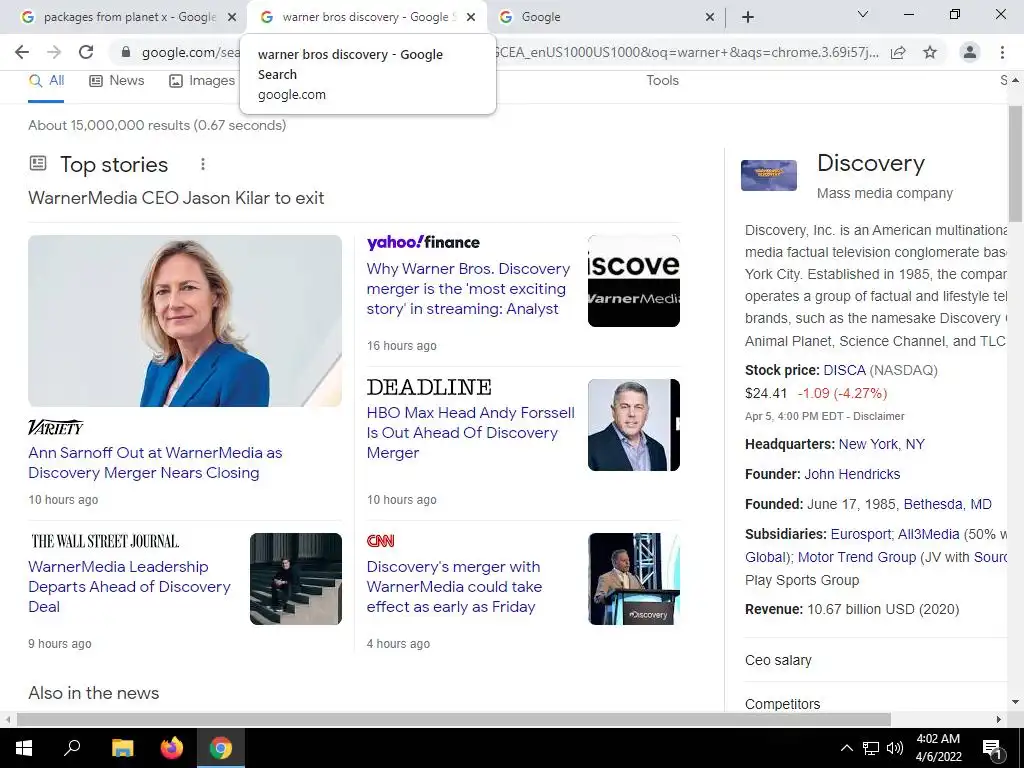The image size is (1024, 768).
Task: Bookmark this page with the star icon
Action: tap(930, 52)
